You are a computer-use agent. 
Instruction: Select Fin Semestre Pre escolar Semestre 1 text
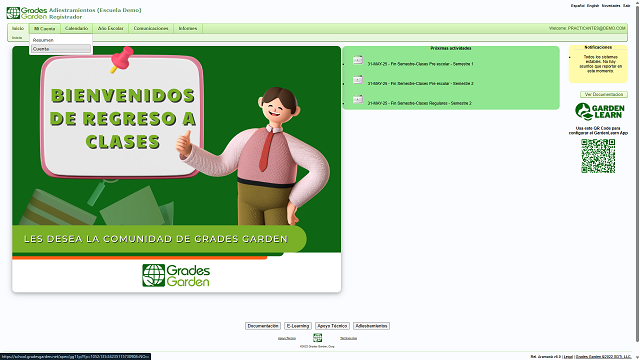pos(420,64)
